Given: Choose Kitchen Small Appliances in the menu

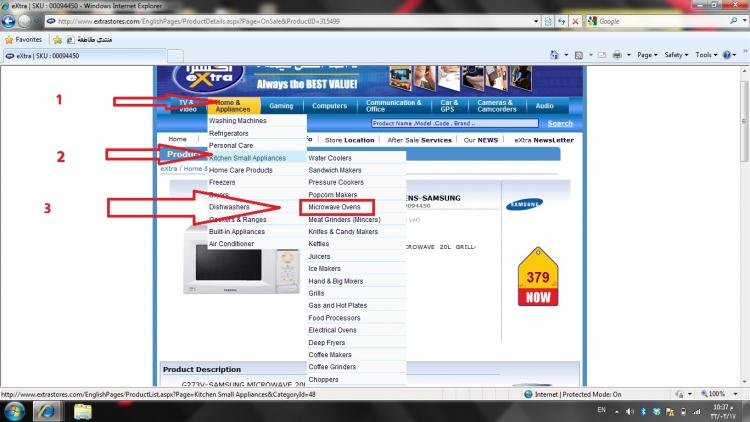Looking at the screenshot, I should pos(247,158).
